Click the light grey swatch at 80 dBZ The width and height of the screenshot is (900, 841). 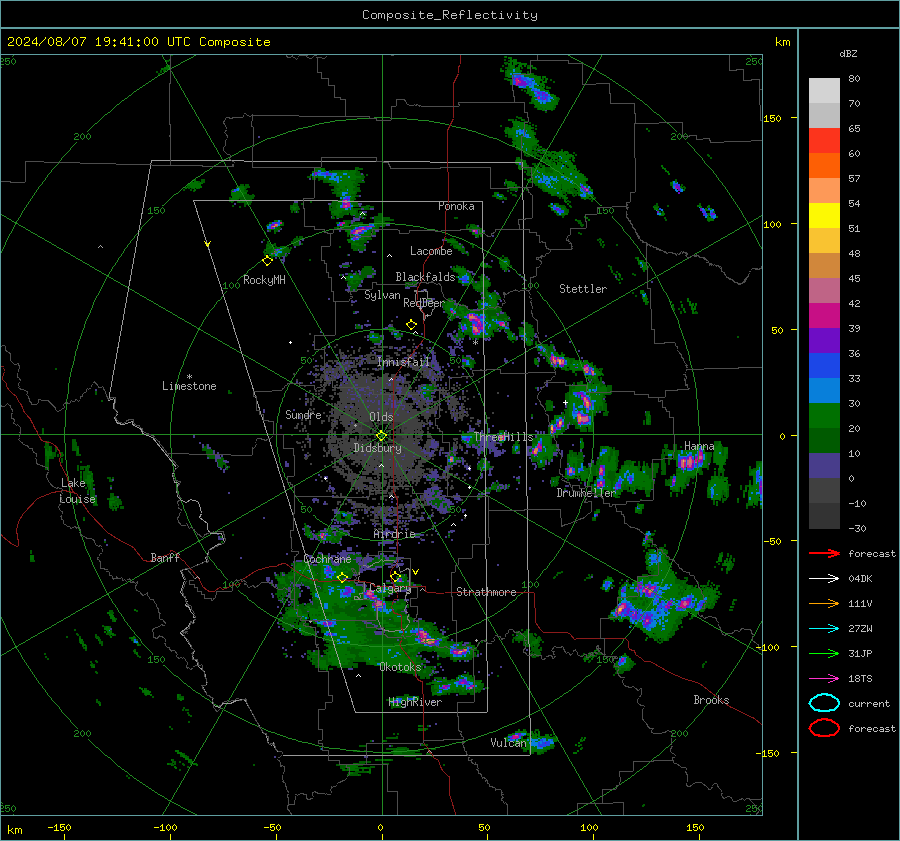point(824,91)
